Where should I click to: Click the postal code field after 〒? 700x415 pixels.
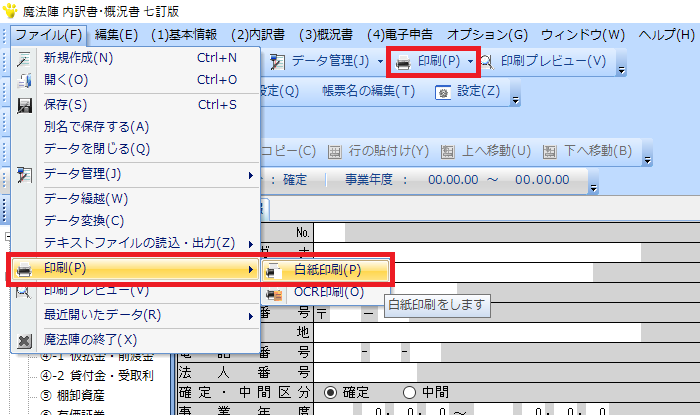pyautogui.click(x=344, y=313)
